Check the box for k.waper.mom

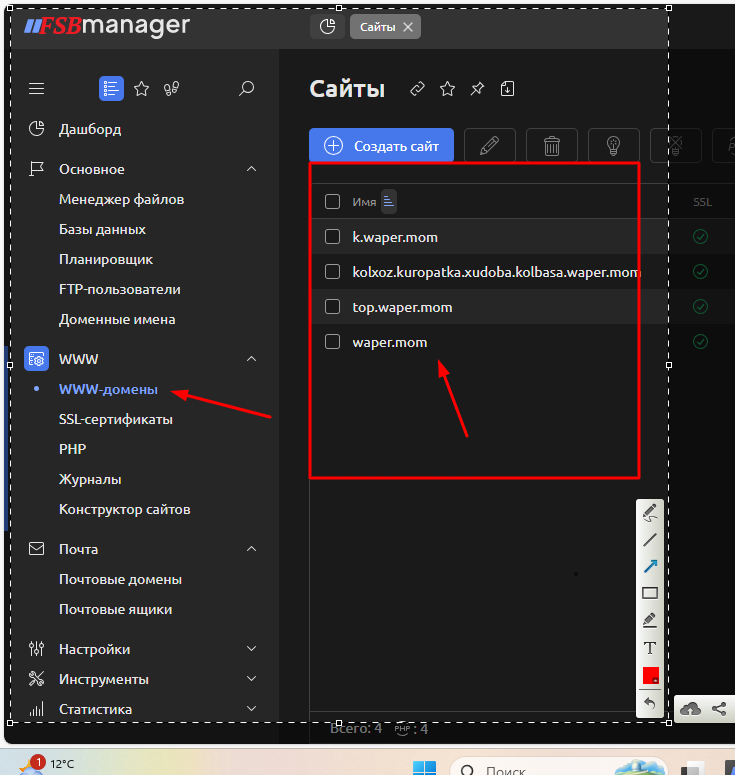333,237
